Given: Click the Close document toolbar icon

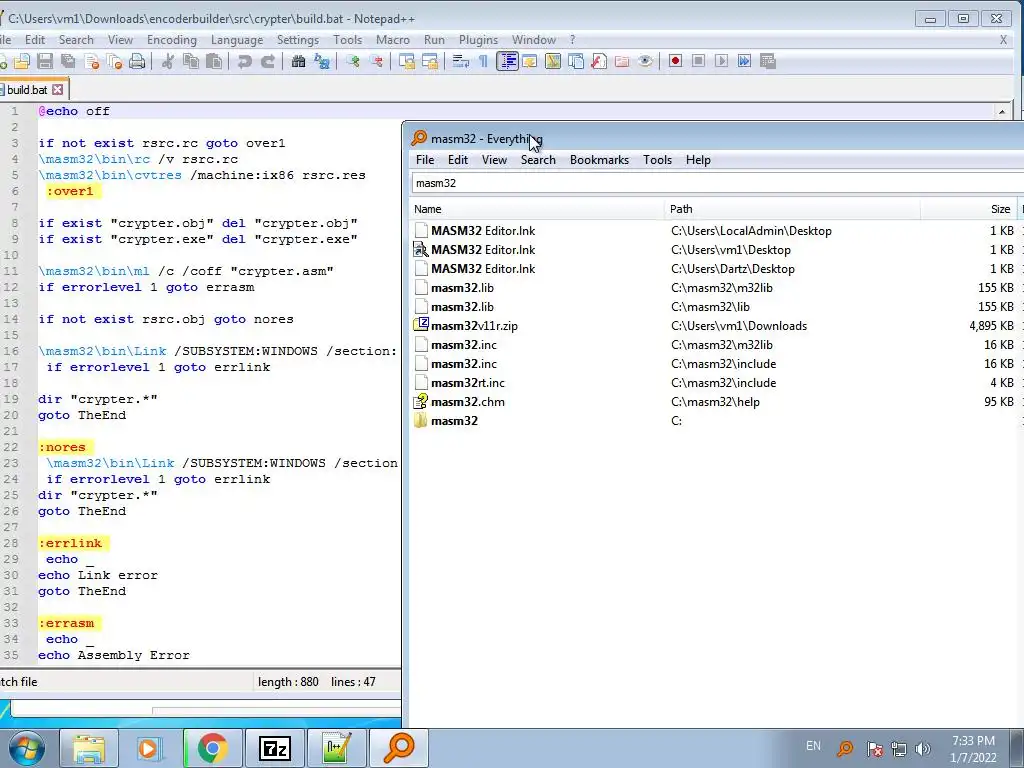Looking at the screenshot, I should (x=91, y=61).
